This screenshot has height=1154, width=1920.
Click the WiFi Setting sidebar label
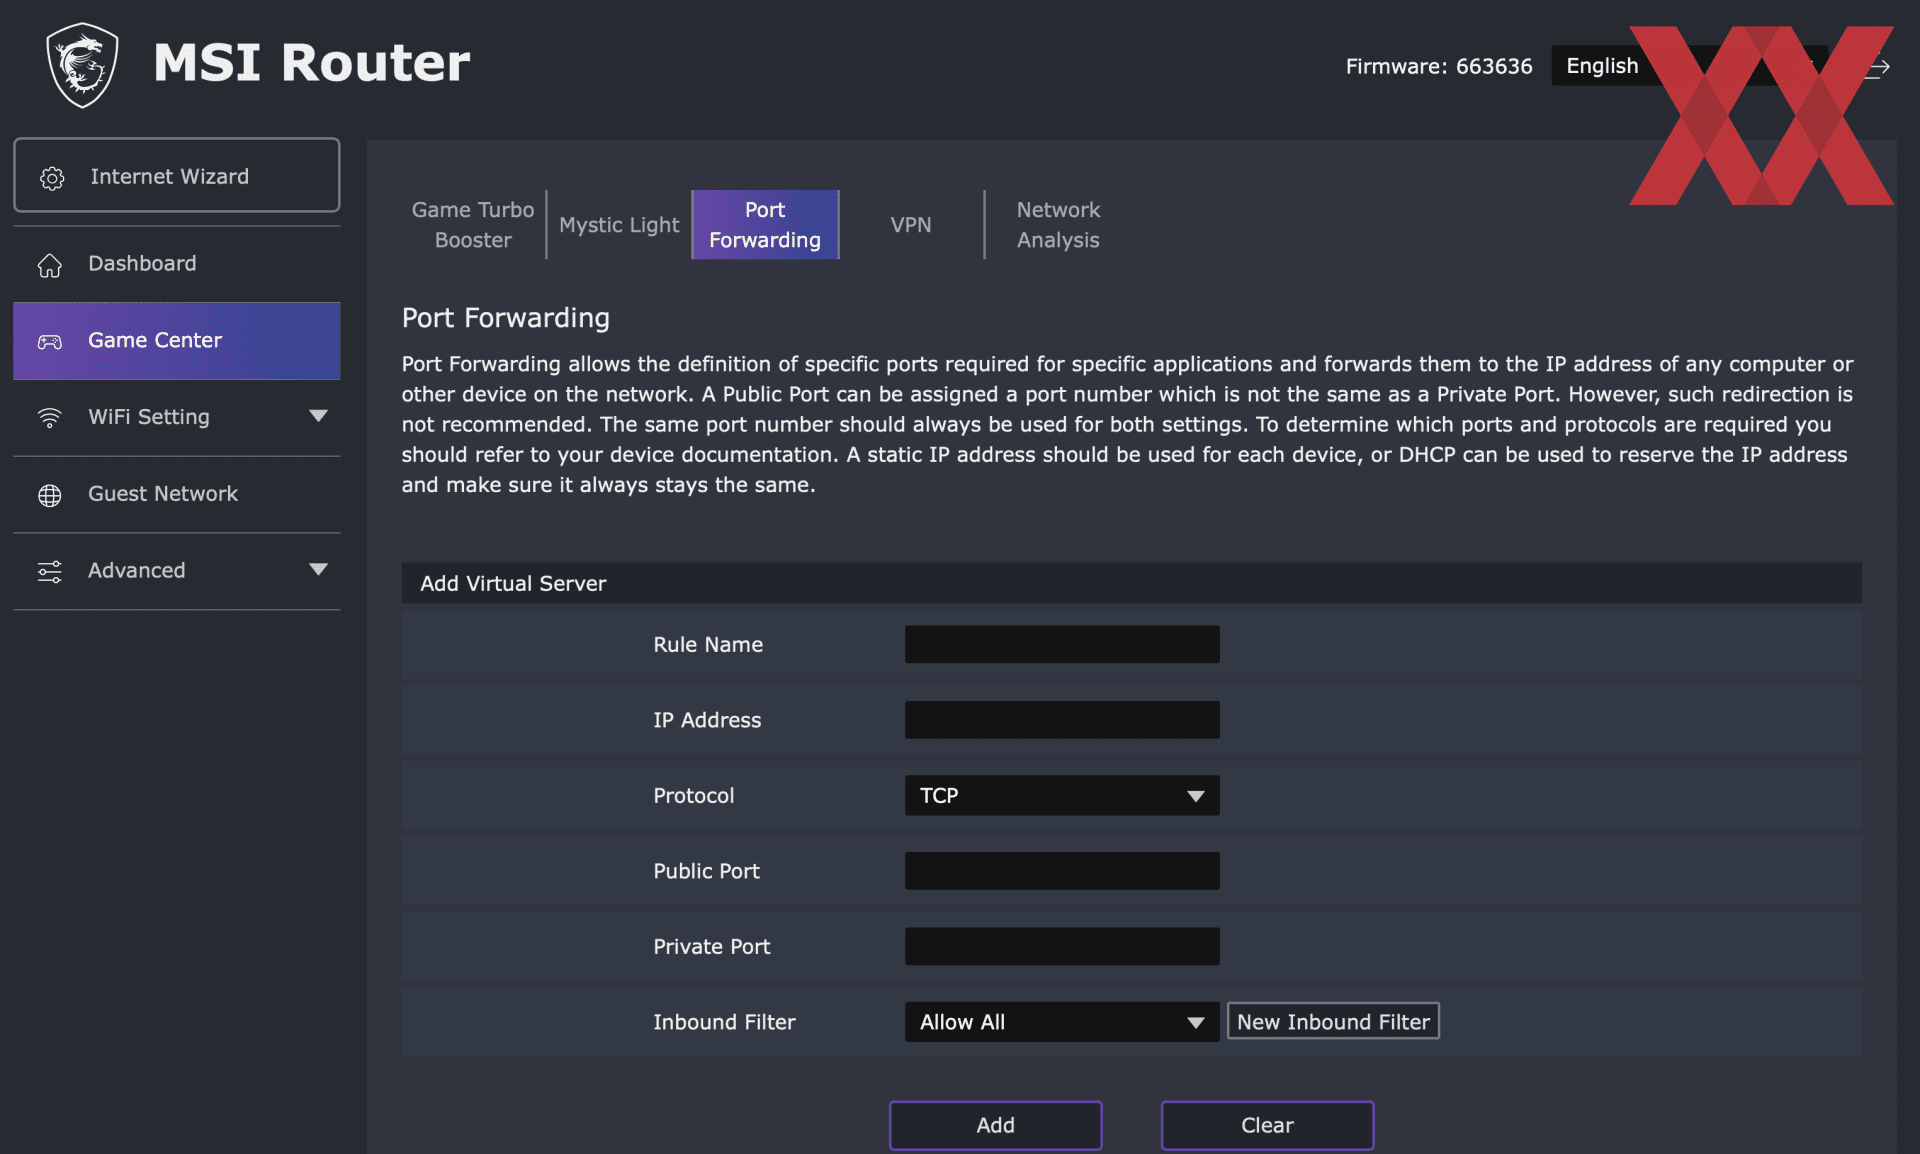149,417
